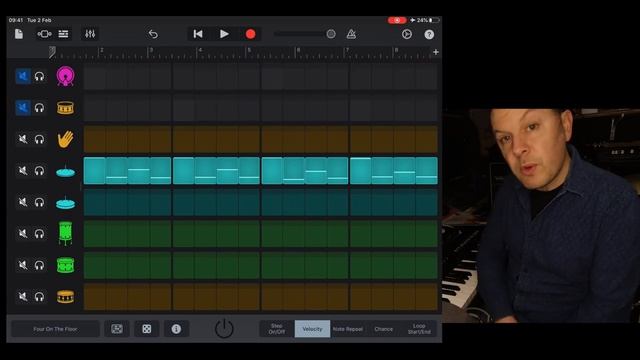Click the playhead marker on ruler
The width and height of the screenshot is (640, 360).
tap(52, 52)
